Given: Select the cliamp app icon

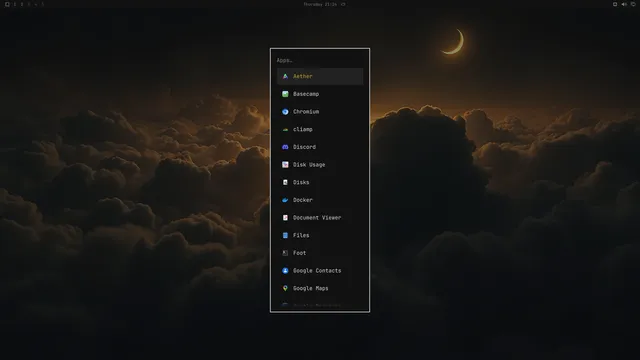Looking at the screenshot, I should 285,129.
